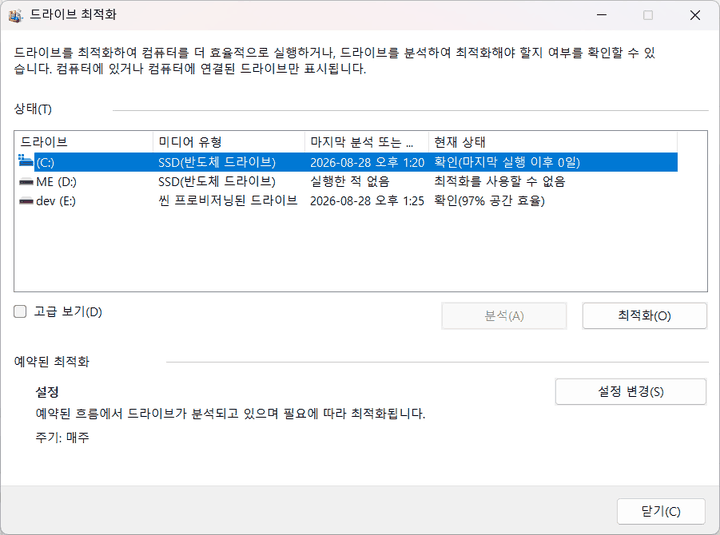Click SSD(반도체 드라이브) cell in ME (D:) row
Viewport: 720px width, 535px height.
217,182
